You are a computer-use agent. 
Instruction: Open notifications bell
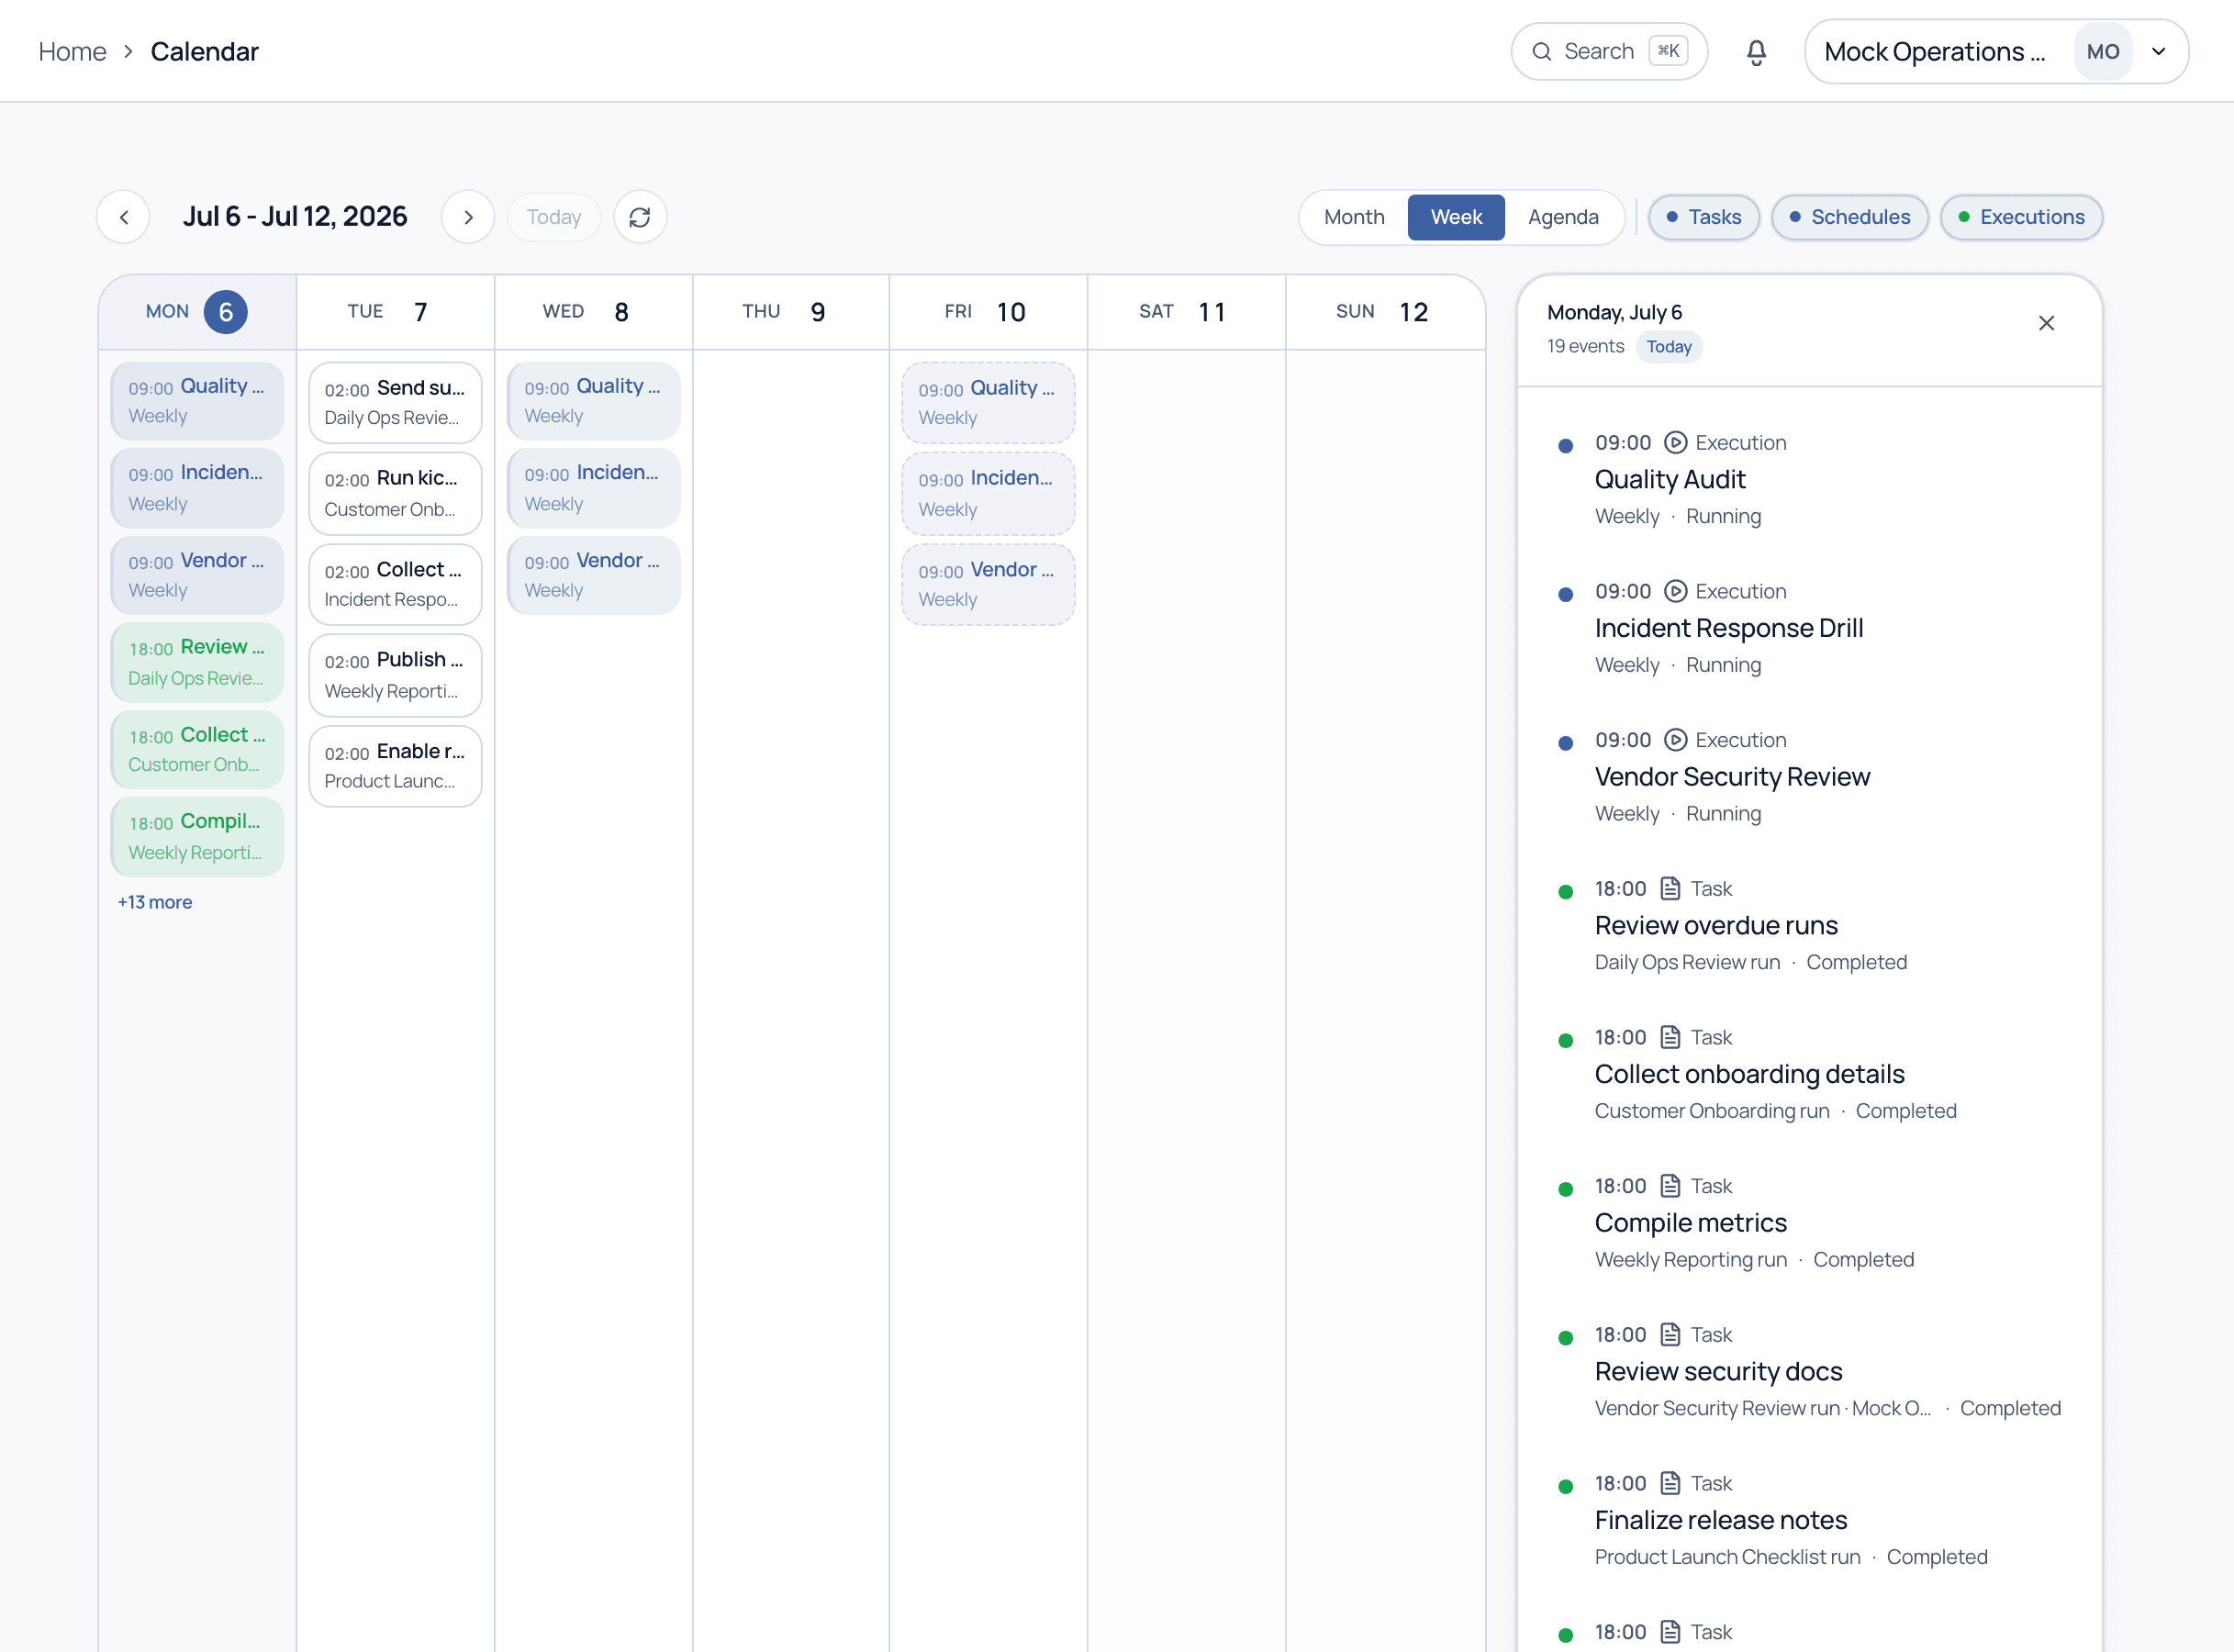(1756, 52)
